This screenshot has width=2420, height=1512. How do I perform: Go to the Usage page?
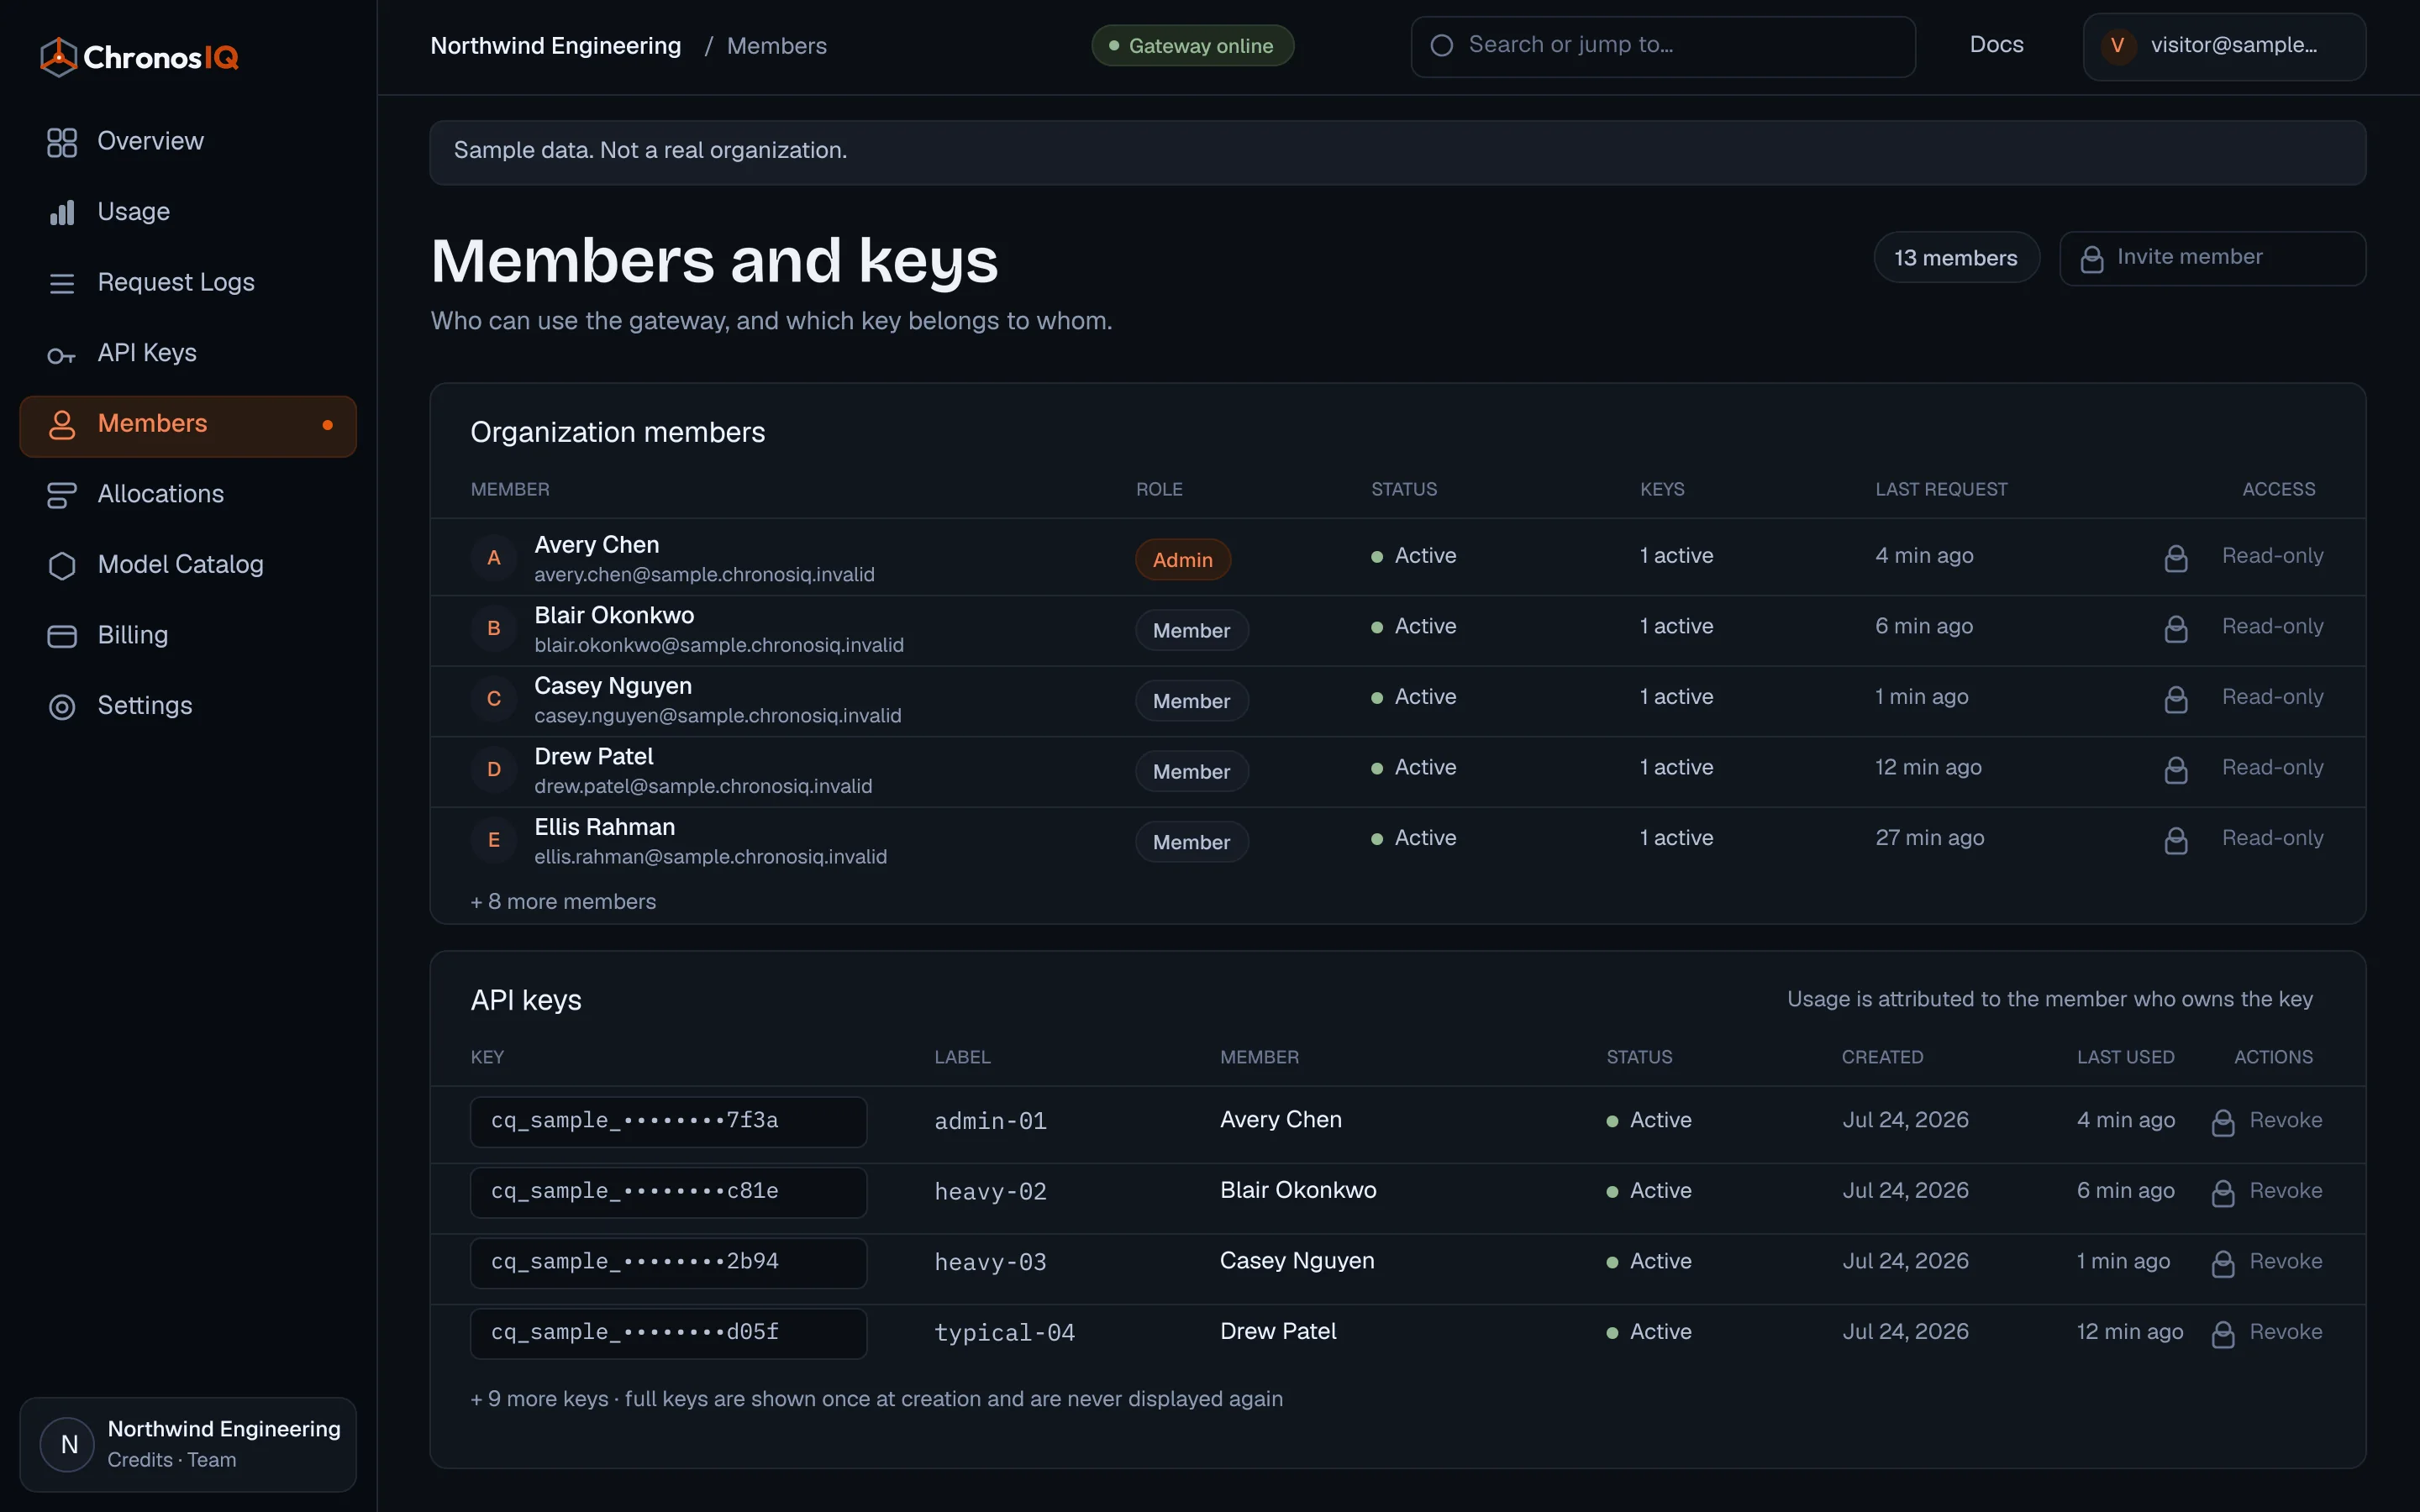(x=133, y=212)
